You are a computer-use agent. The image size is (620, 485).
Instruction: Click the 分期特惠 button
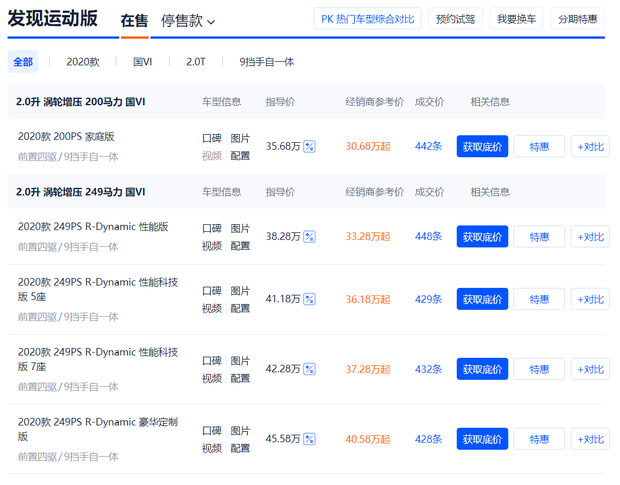coord(577,19)
